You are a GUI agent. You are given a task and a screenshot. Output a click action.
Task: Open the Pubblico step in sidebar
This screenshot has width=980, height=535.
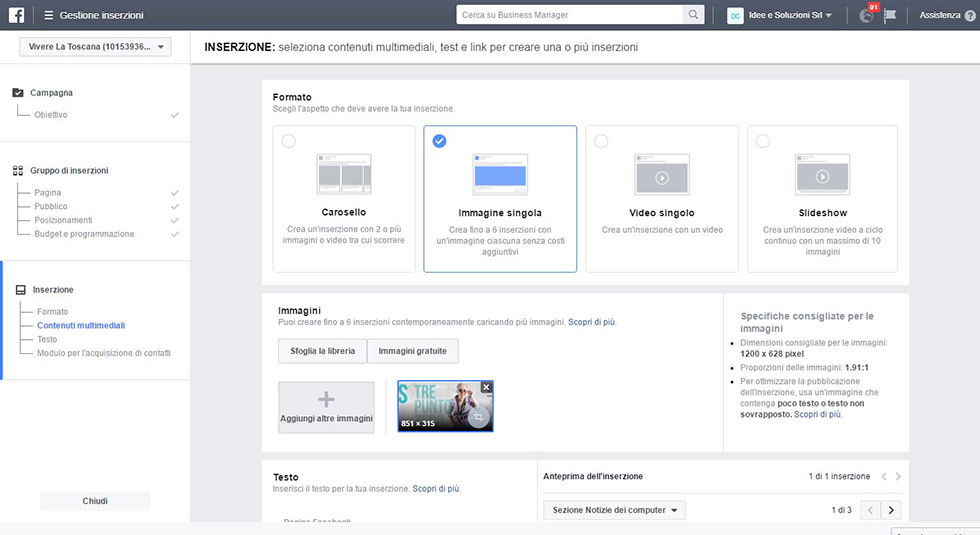pyautogui.click(x=51, y=206)
